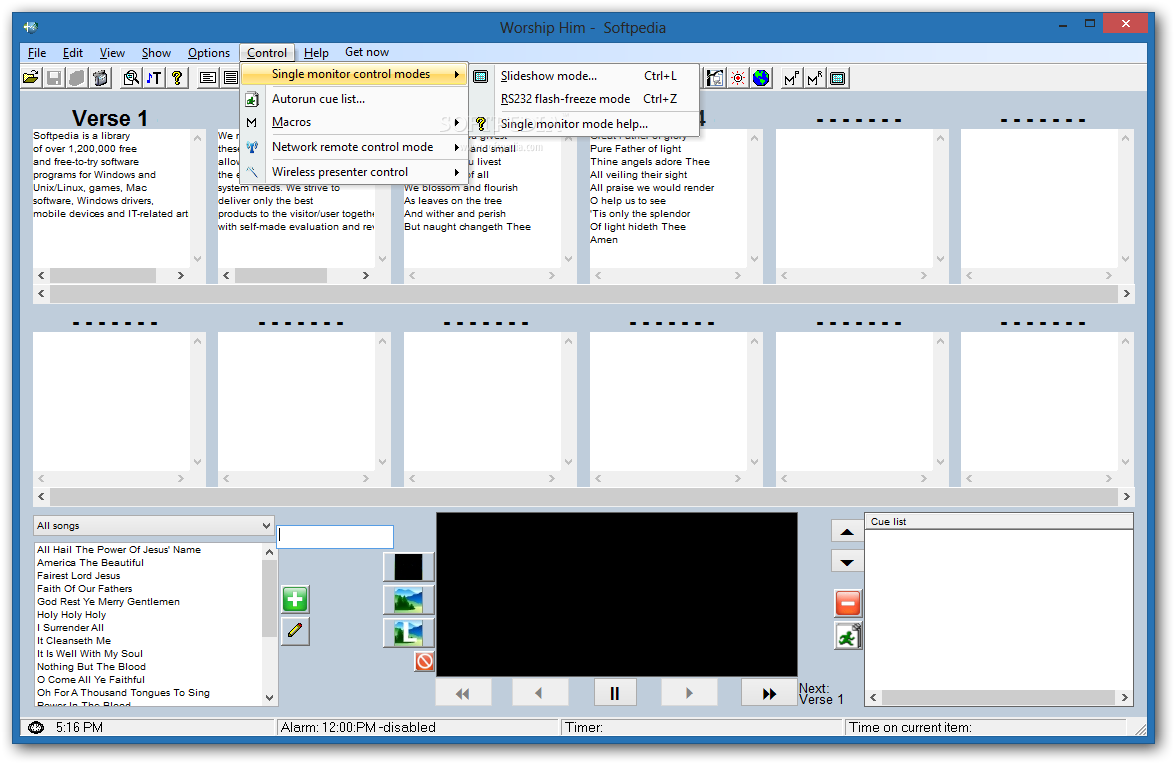
Task: Select the landscape with L logo button
Action: point(408,633)
